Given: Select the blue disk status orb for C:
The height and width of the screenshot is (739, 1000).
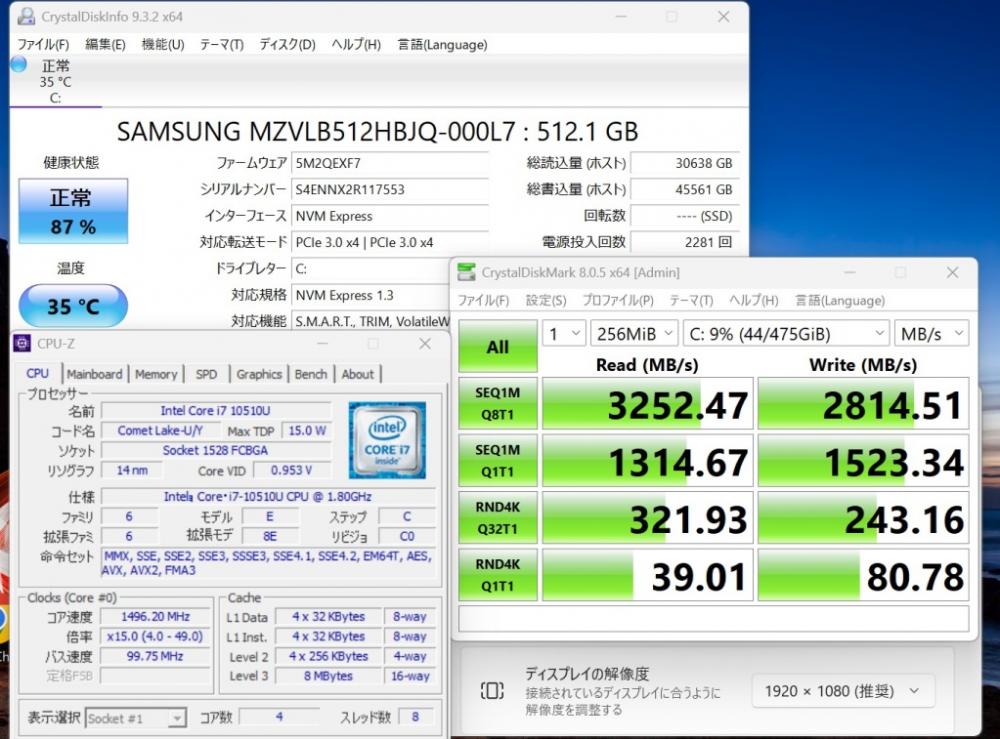Looking at the screenshot, I should click(18, 64).
